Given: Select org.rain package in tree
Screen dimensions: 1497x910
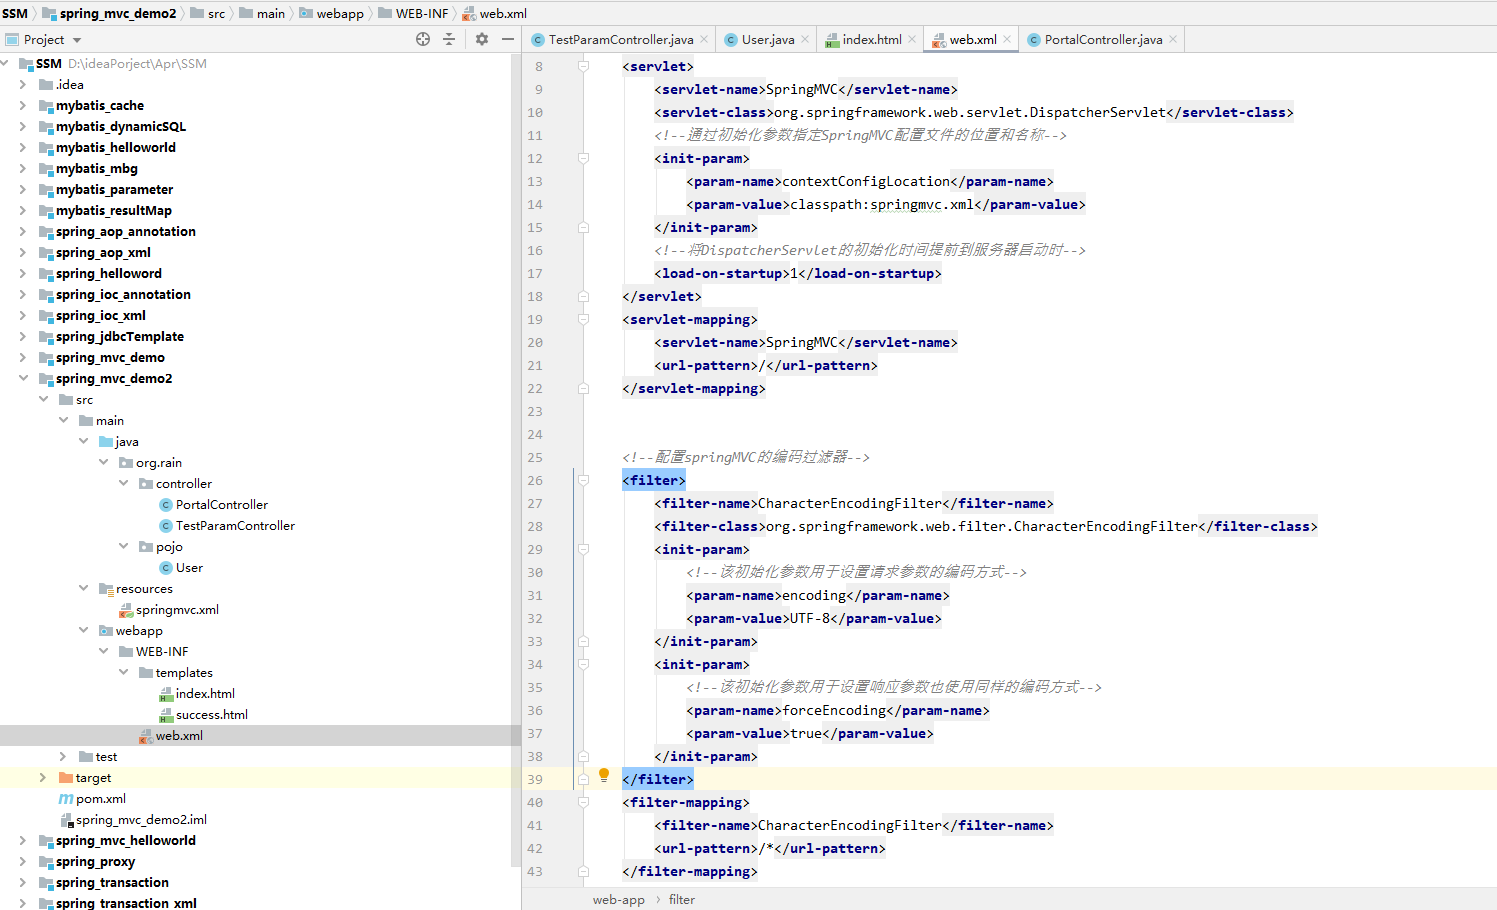Looking at the screenshot, I should pyautogui.click(x=159, y=462).
